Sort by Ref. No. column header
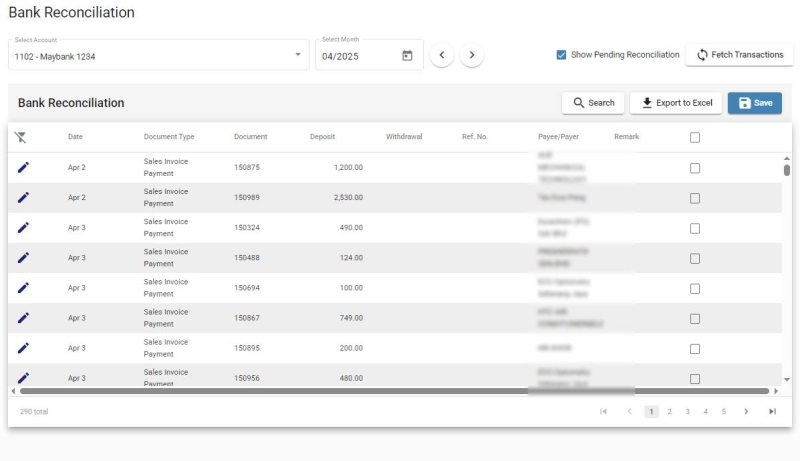Screen dimensions: 800x461 (475, 137)
